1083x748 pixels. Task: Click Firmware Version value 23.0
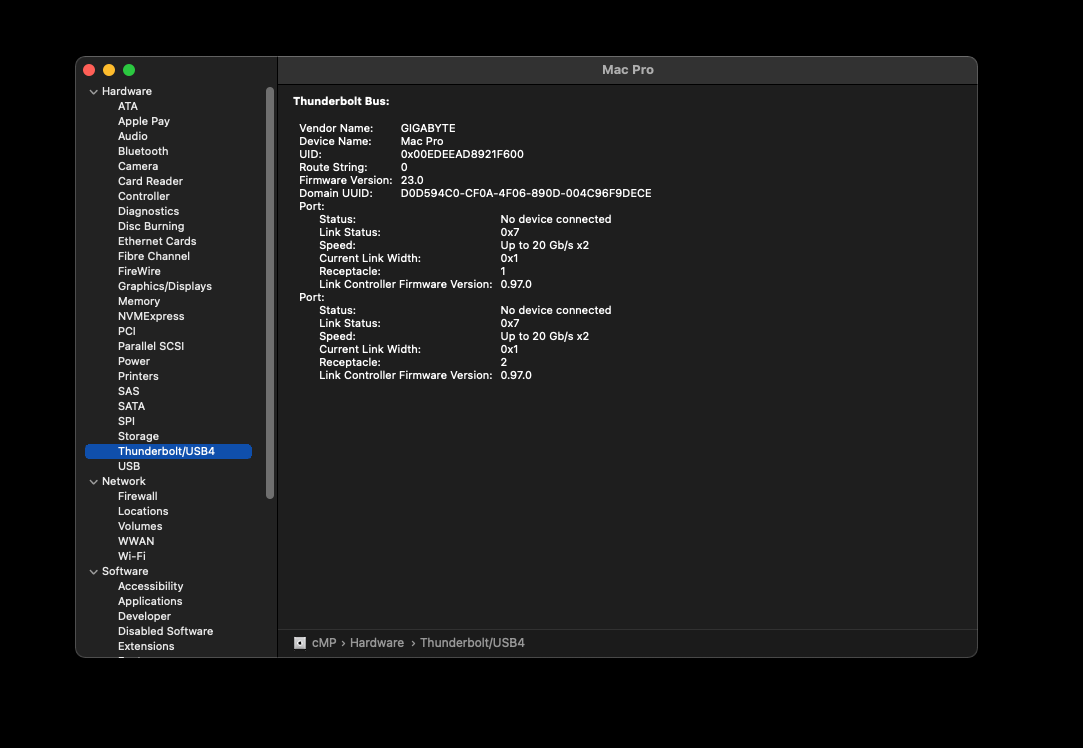pos(412,180)
